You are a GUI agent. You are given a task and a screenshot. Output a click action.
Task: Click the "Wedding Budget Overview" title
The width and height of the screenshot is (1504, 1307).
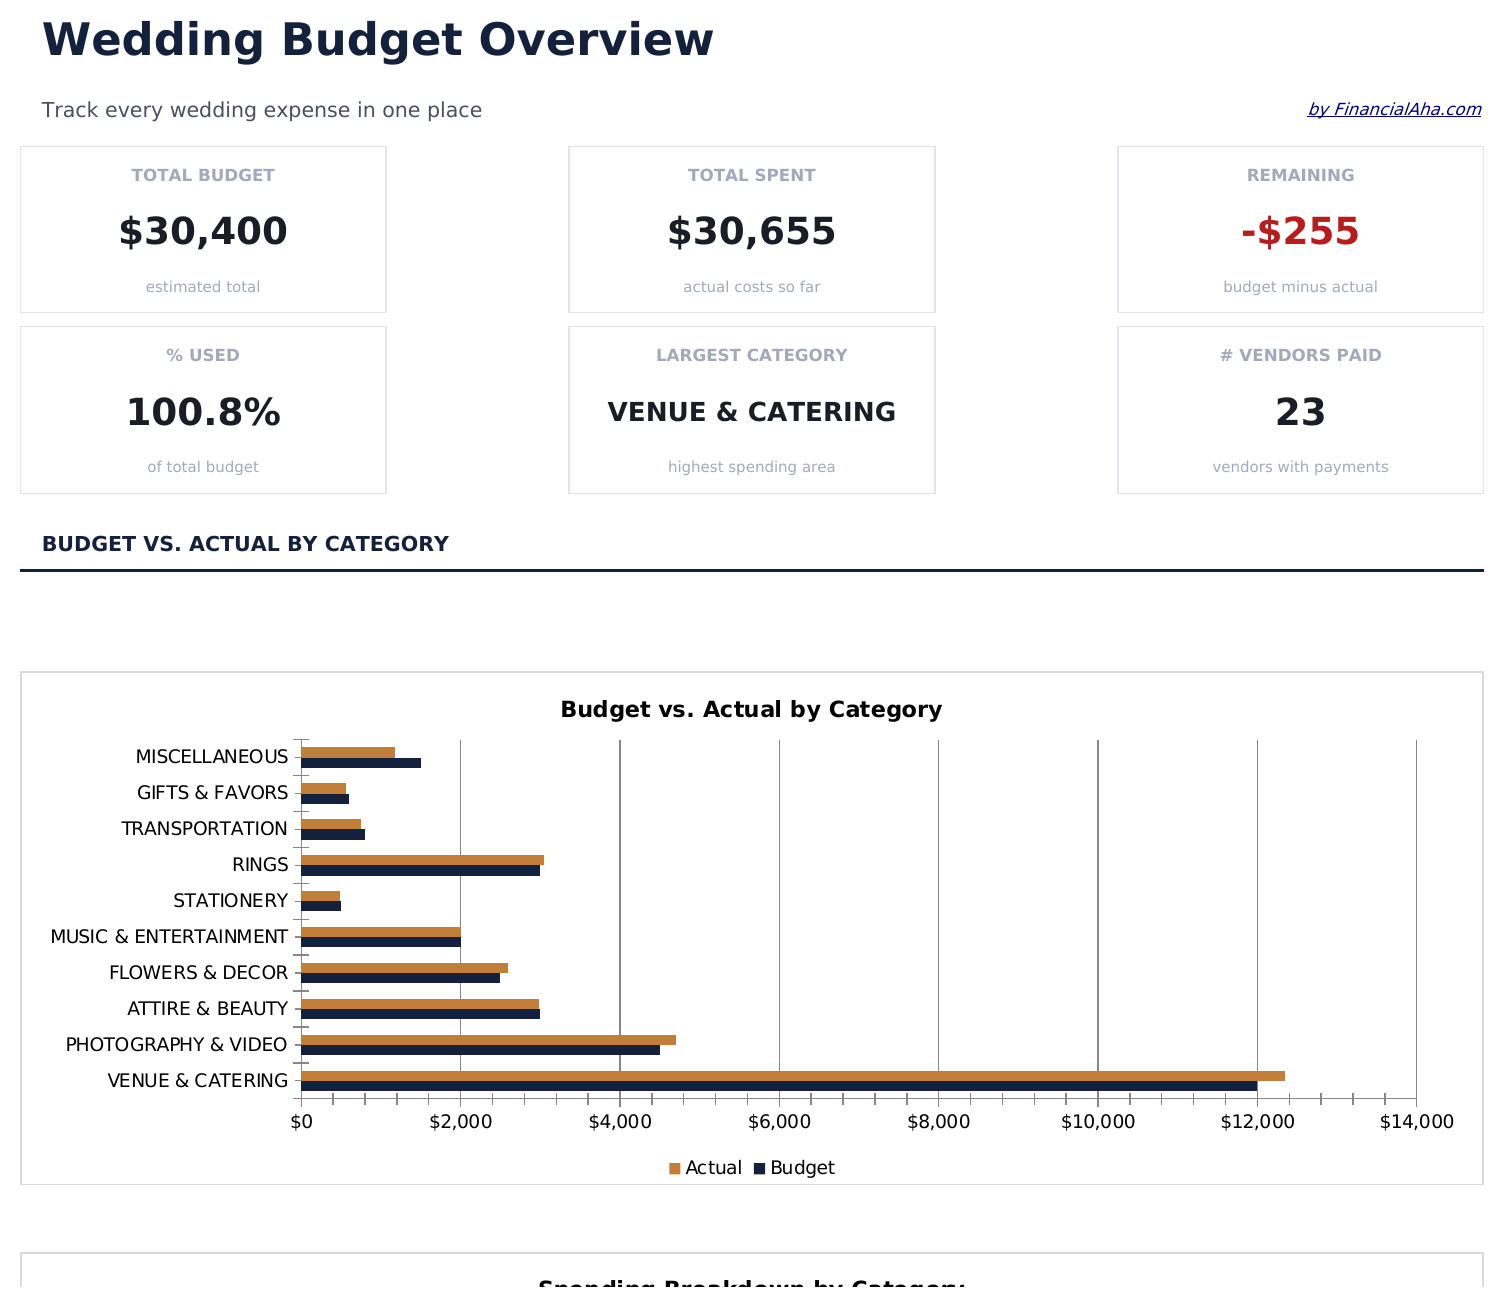click(377, 39)
